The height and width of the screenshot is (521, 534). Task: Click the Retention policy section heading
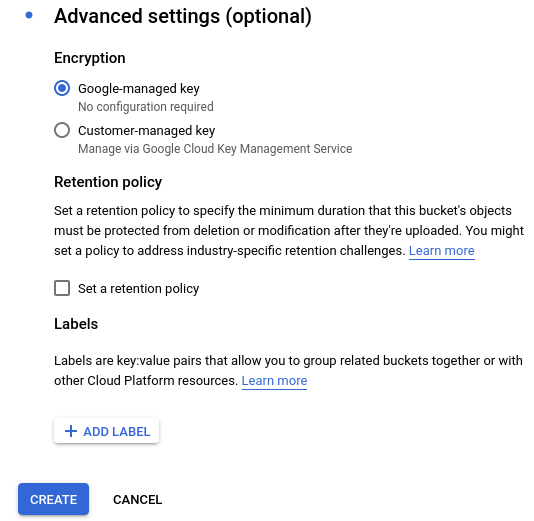[108, 182]
